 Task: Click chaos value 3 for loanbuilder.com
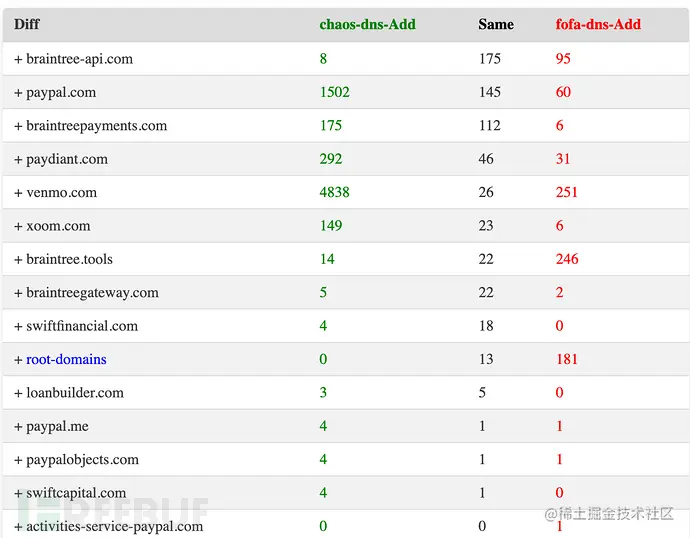[x=323, y=393]
